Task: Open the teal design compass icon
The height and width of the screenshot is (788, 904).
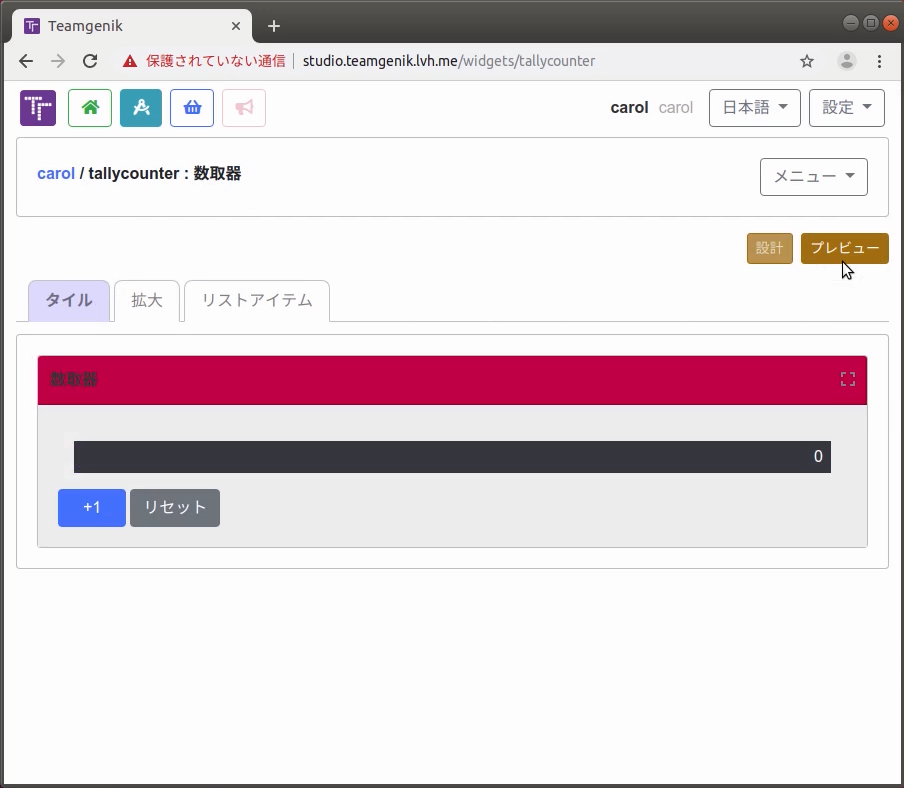Action: [x=141, y=108]
